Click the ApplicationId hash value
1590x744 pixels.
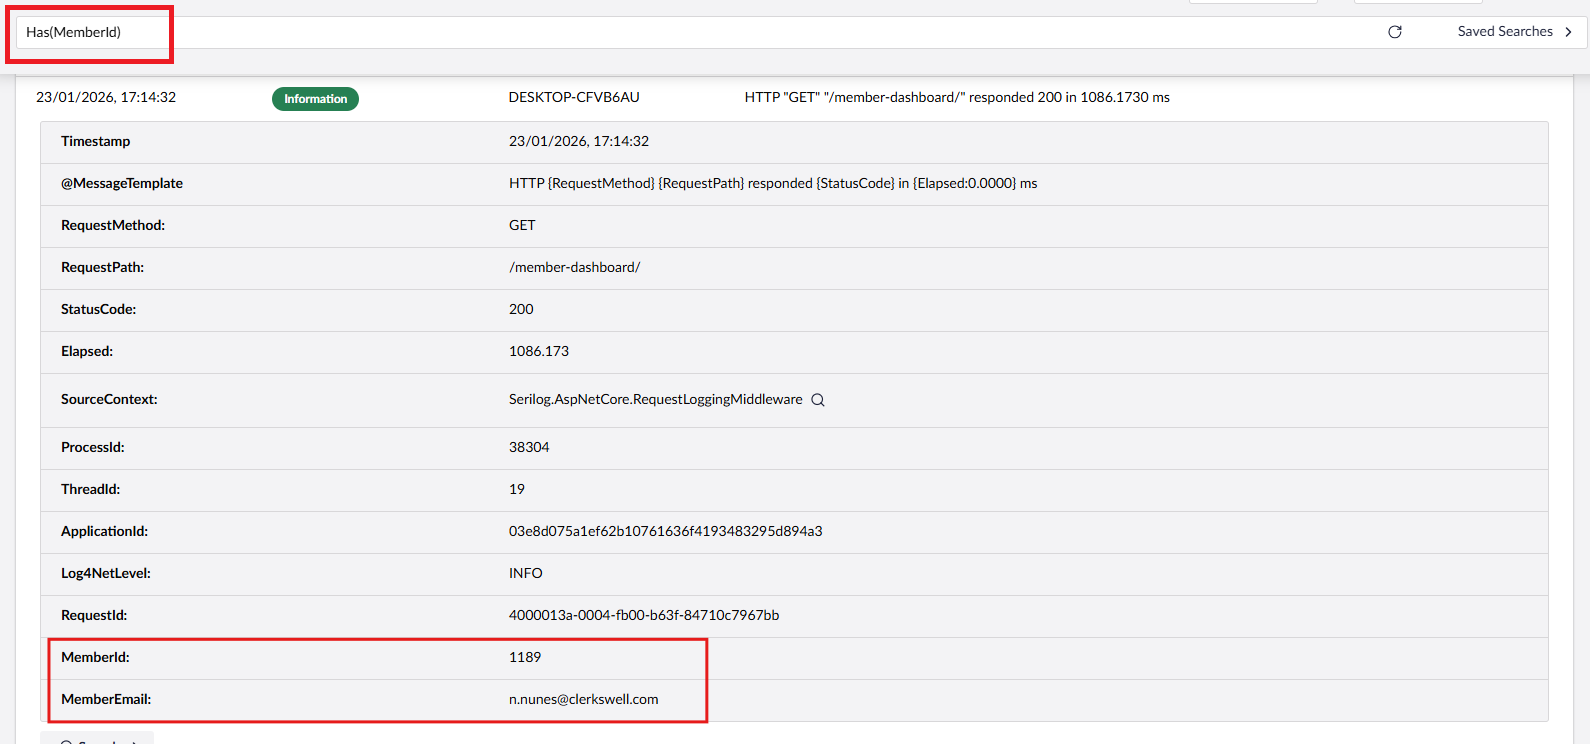click(665, 531)
